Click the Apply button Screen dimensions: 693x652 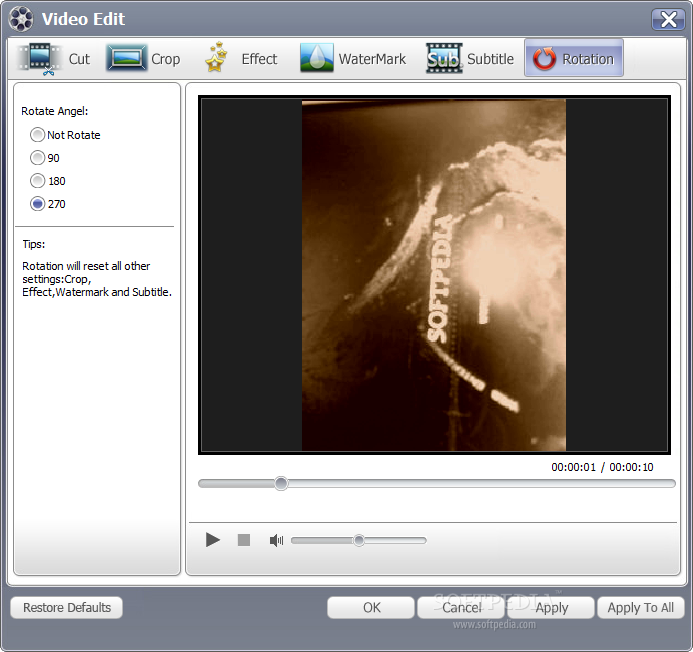(551, 607)
